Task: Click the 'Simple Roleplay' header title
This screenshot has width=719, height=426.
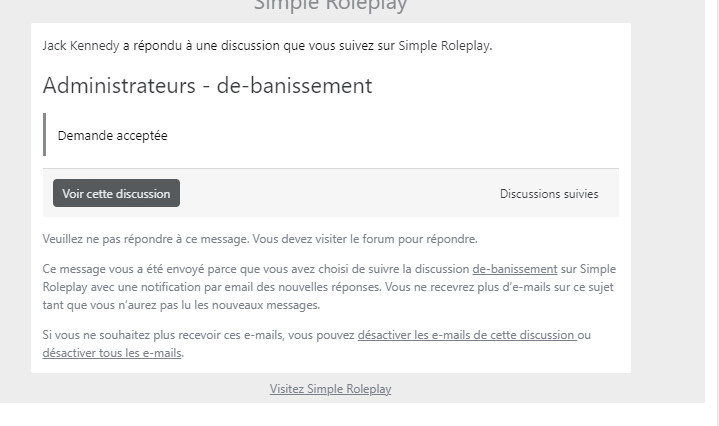Action: tap(330, 6)
